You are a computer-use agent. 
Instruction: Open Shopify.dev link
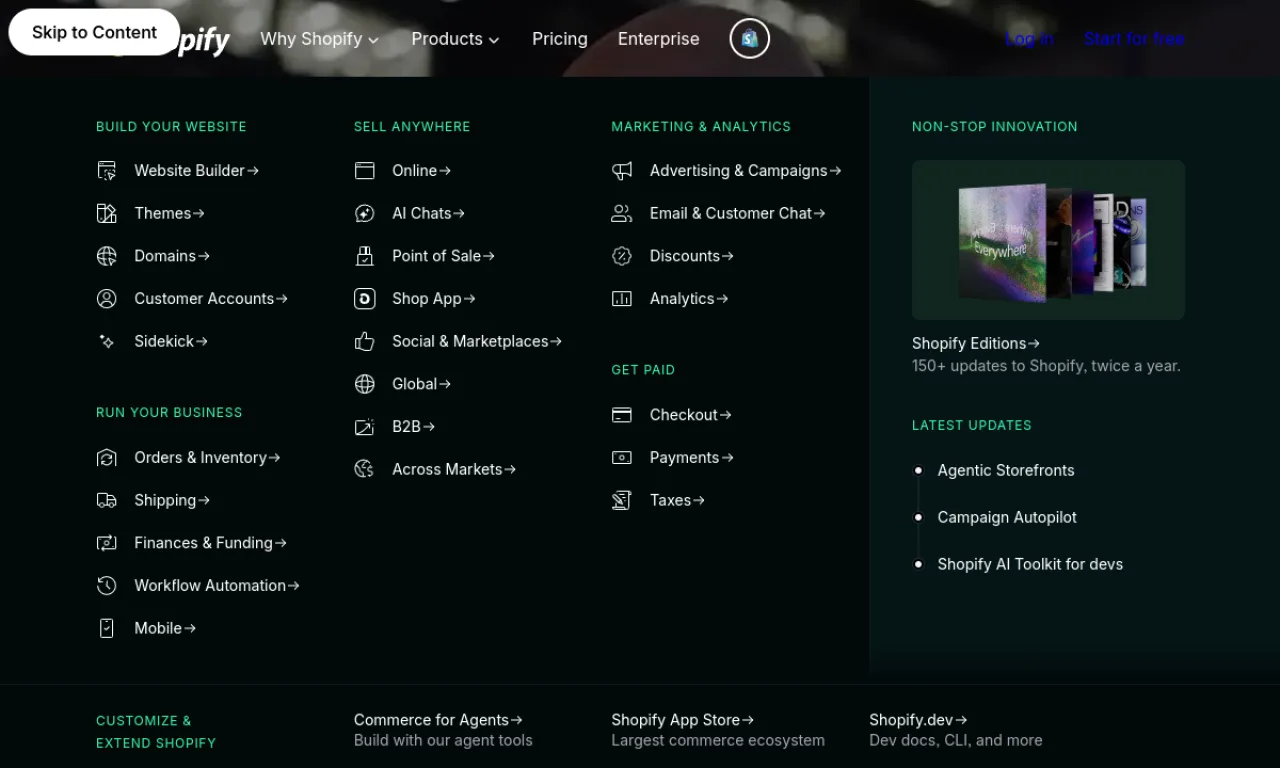[918, 720]
